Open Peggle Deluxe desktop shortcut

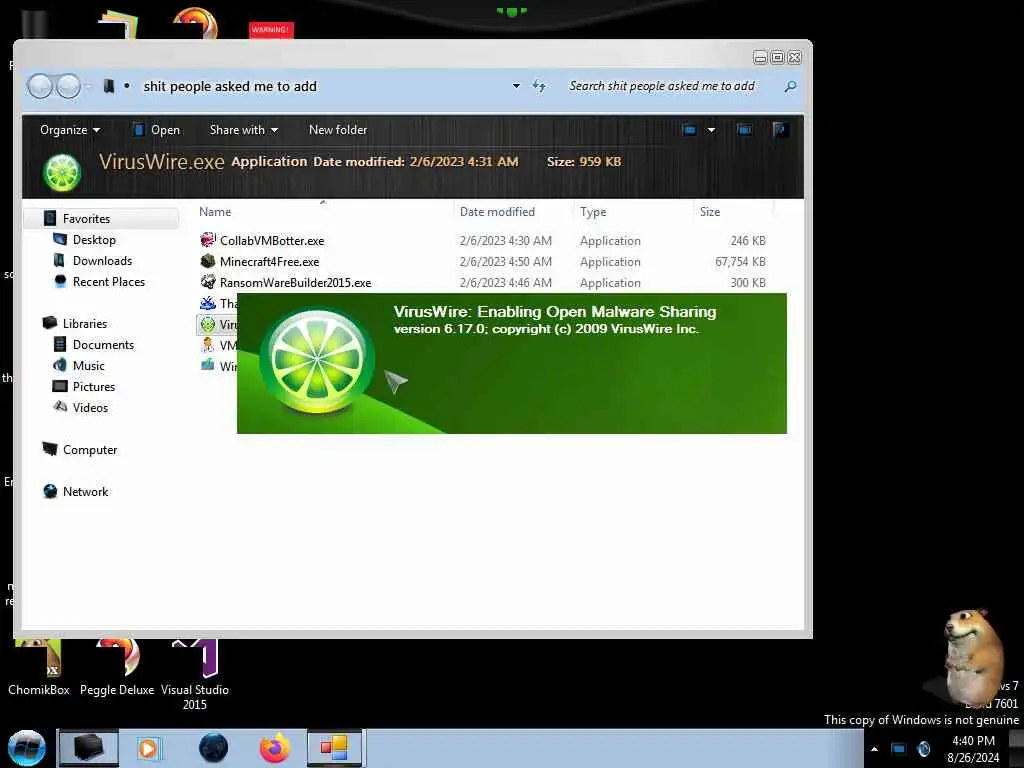coord(117,668)
